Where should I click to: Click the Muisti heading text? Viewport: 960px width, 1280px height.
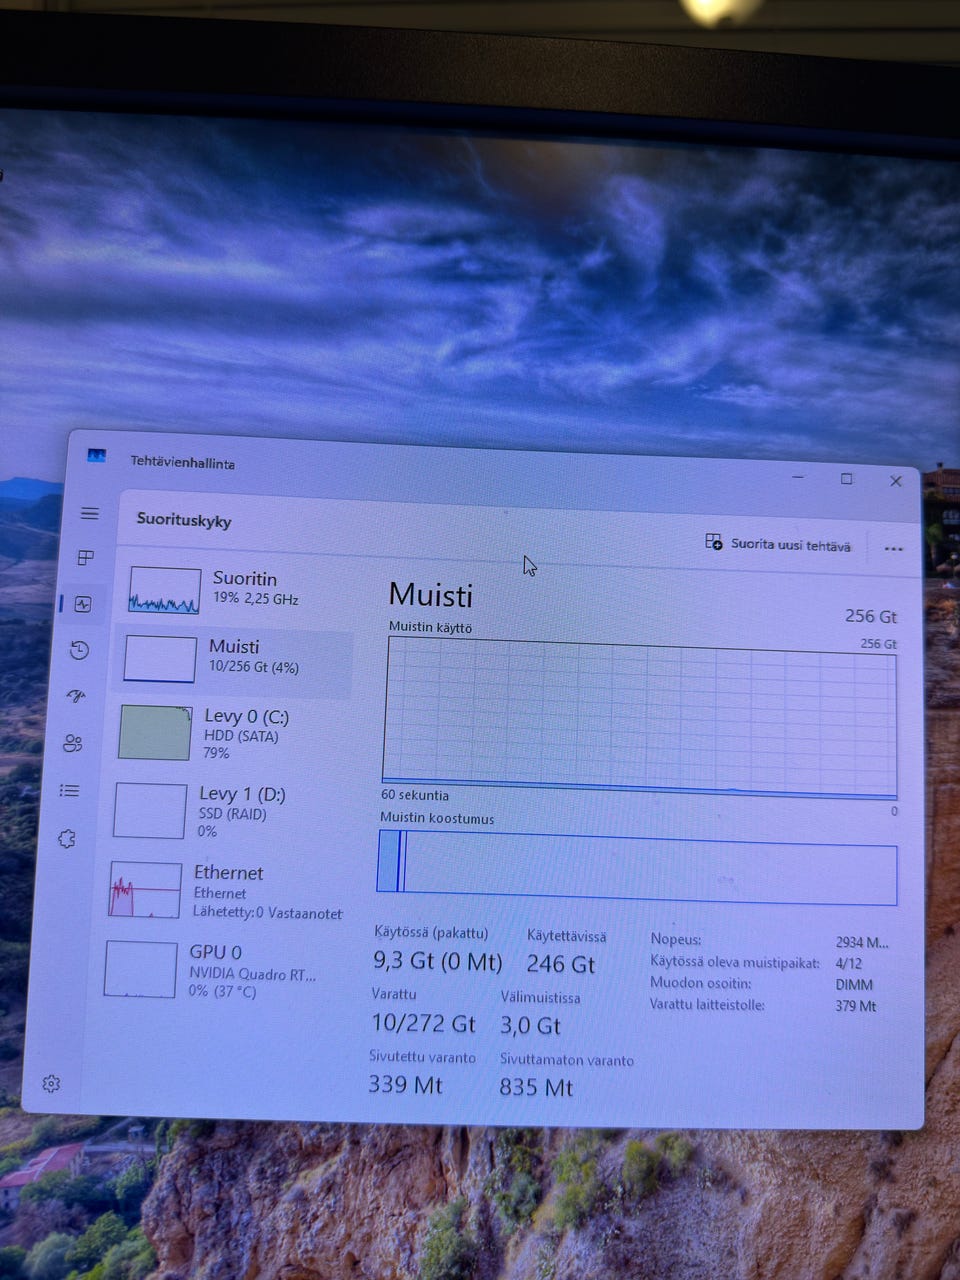click(430, 595)
